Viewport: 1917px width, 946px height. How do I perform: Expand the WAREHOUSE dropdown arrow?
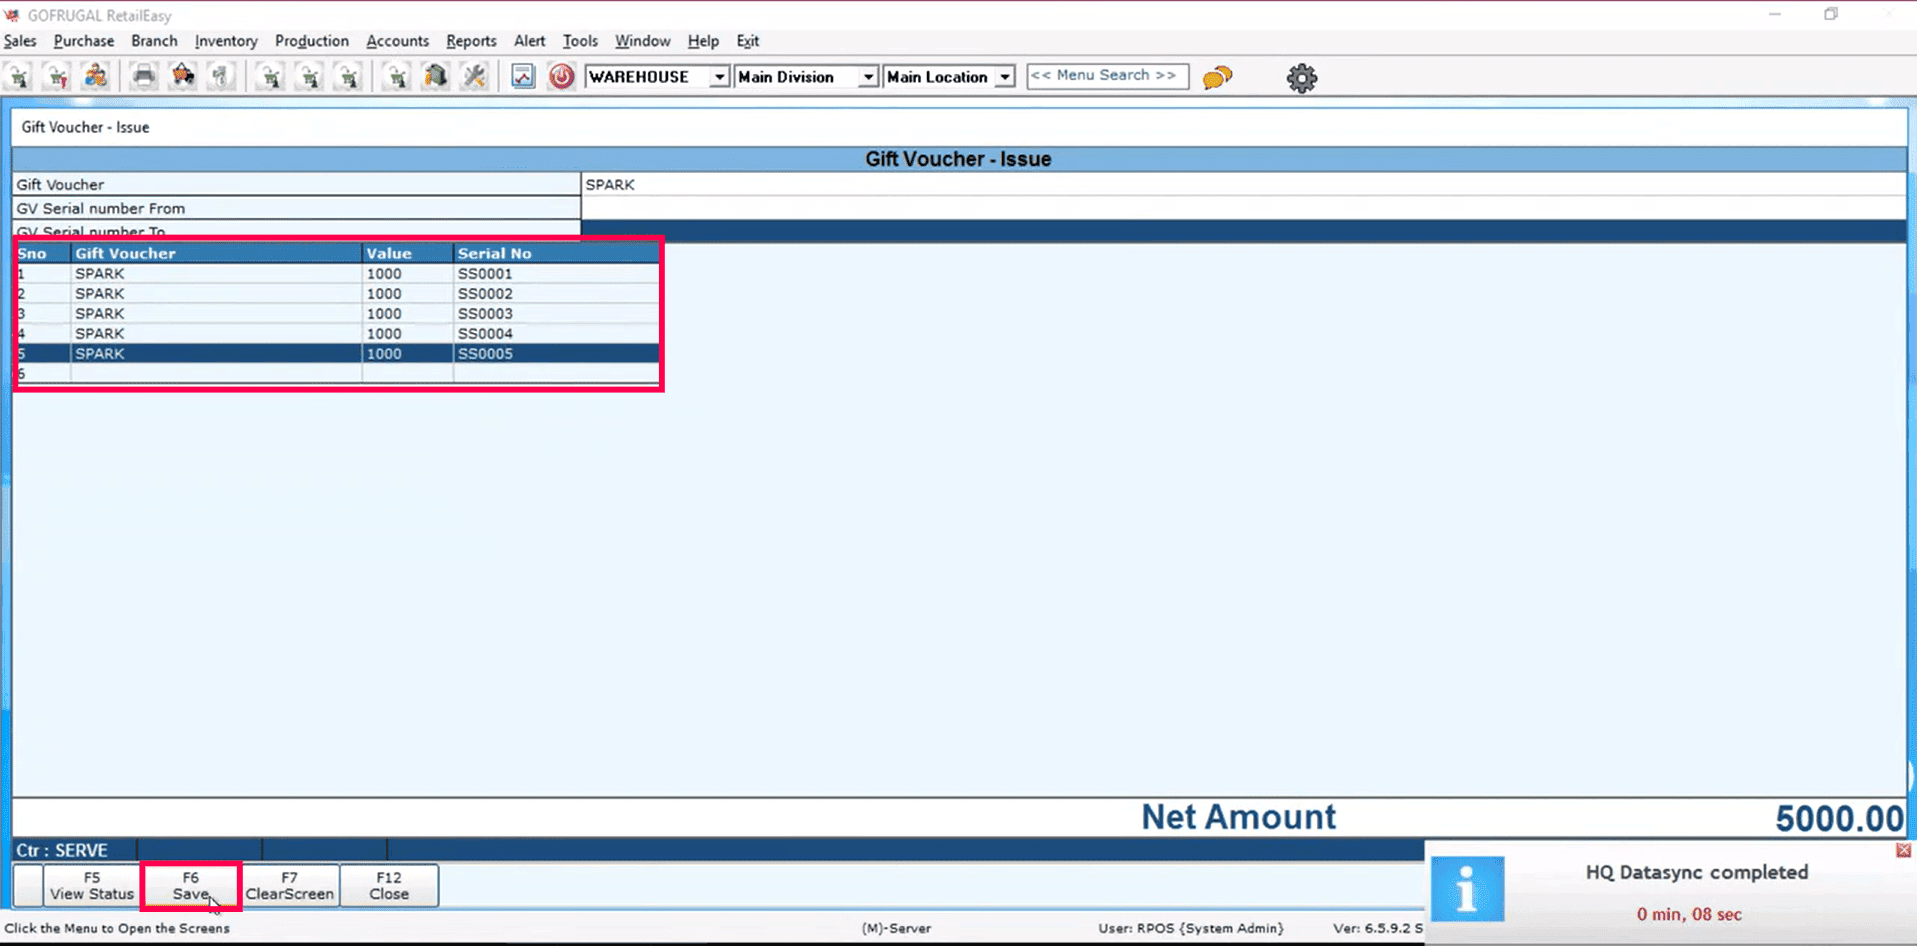[x=719, y=77]
